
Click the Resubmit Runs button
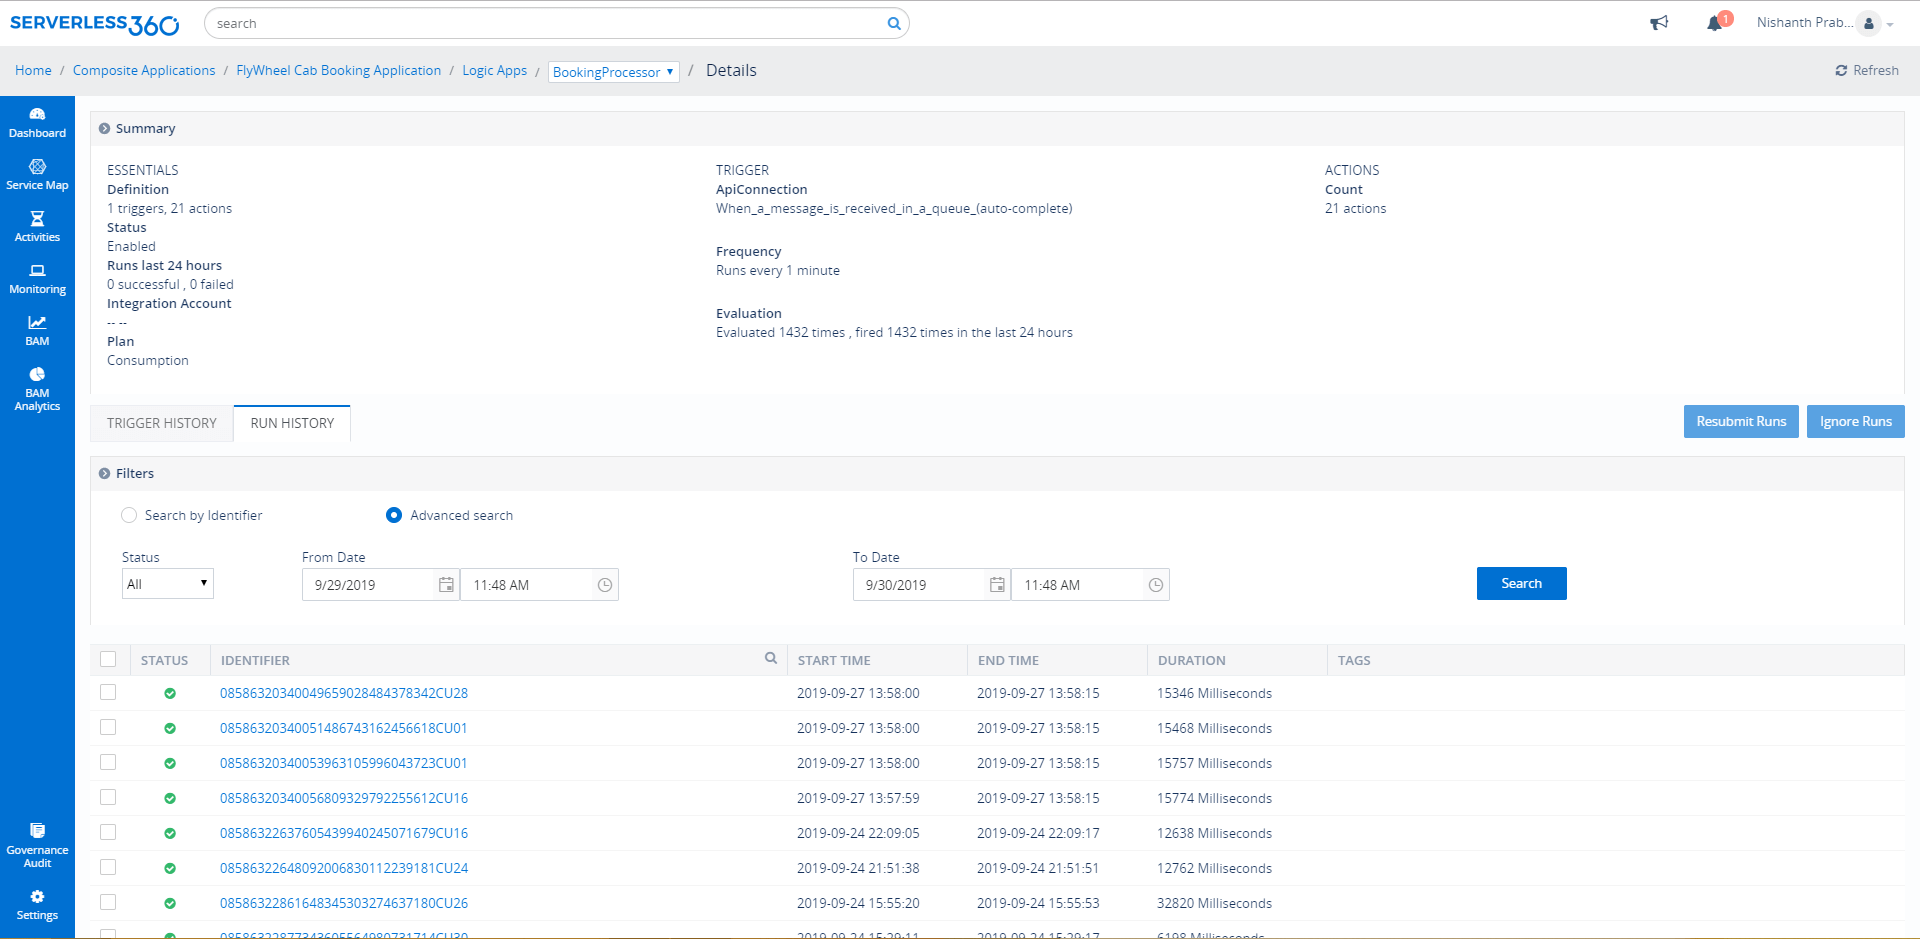pos(1741,421)
